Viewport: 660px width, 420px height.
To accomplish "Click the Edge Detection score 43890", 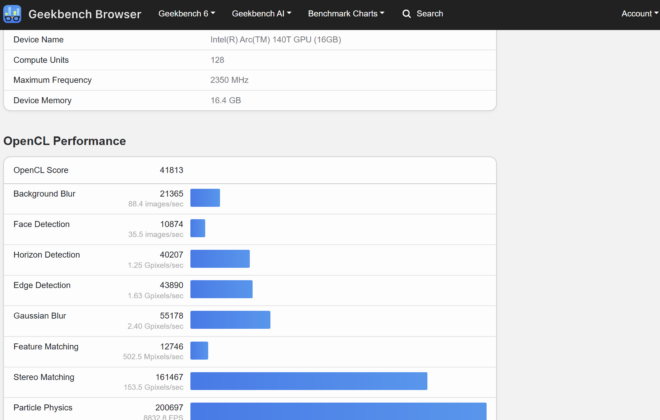I will 171,285.
